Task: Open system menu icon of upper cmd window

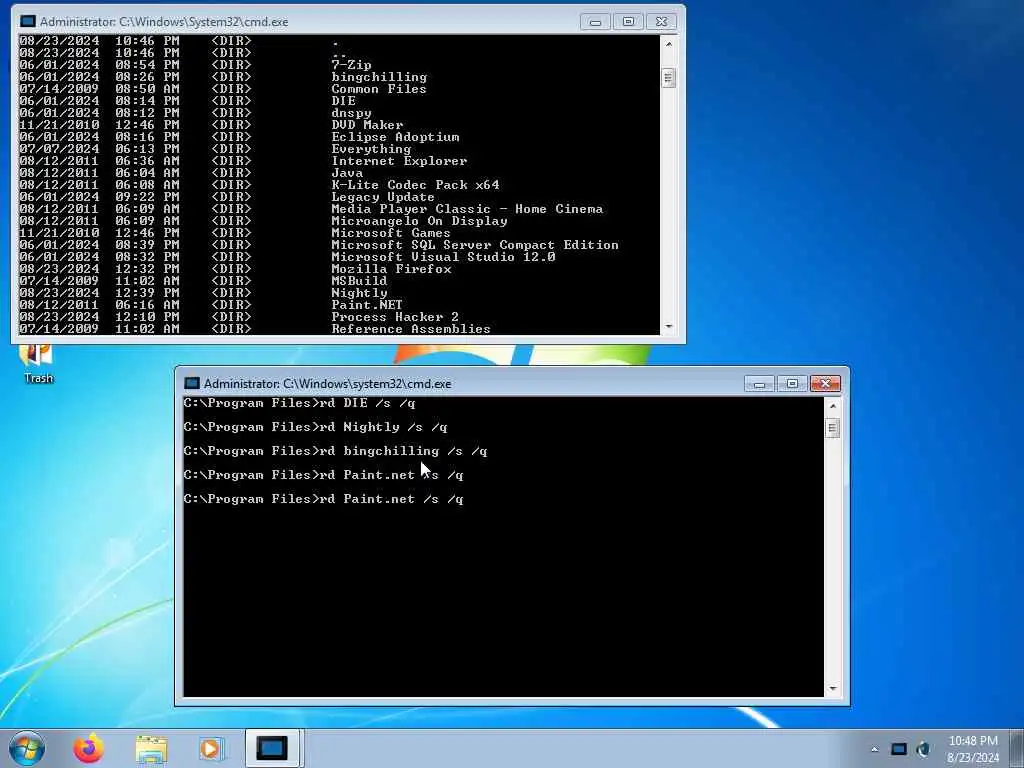Action: pos(27,22)
